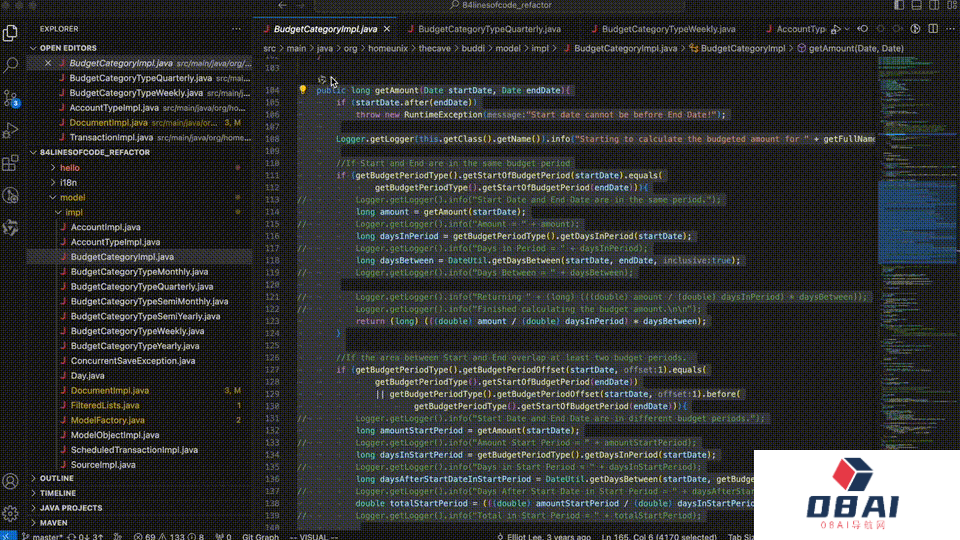Expand the Java Projects section
Screen dimensions: 960x540
[x=70, y=508]
